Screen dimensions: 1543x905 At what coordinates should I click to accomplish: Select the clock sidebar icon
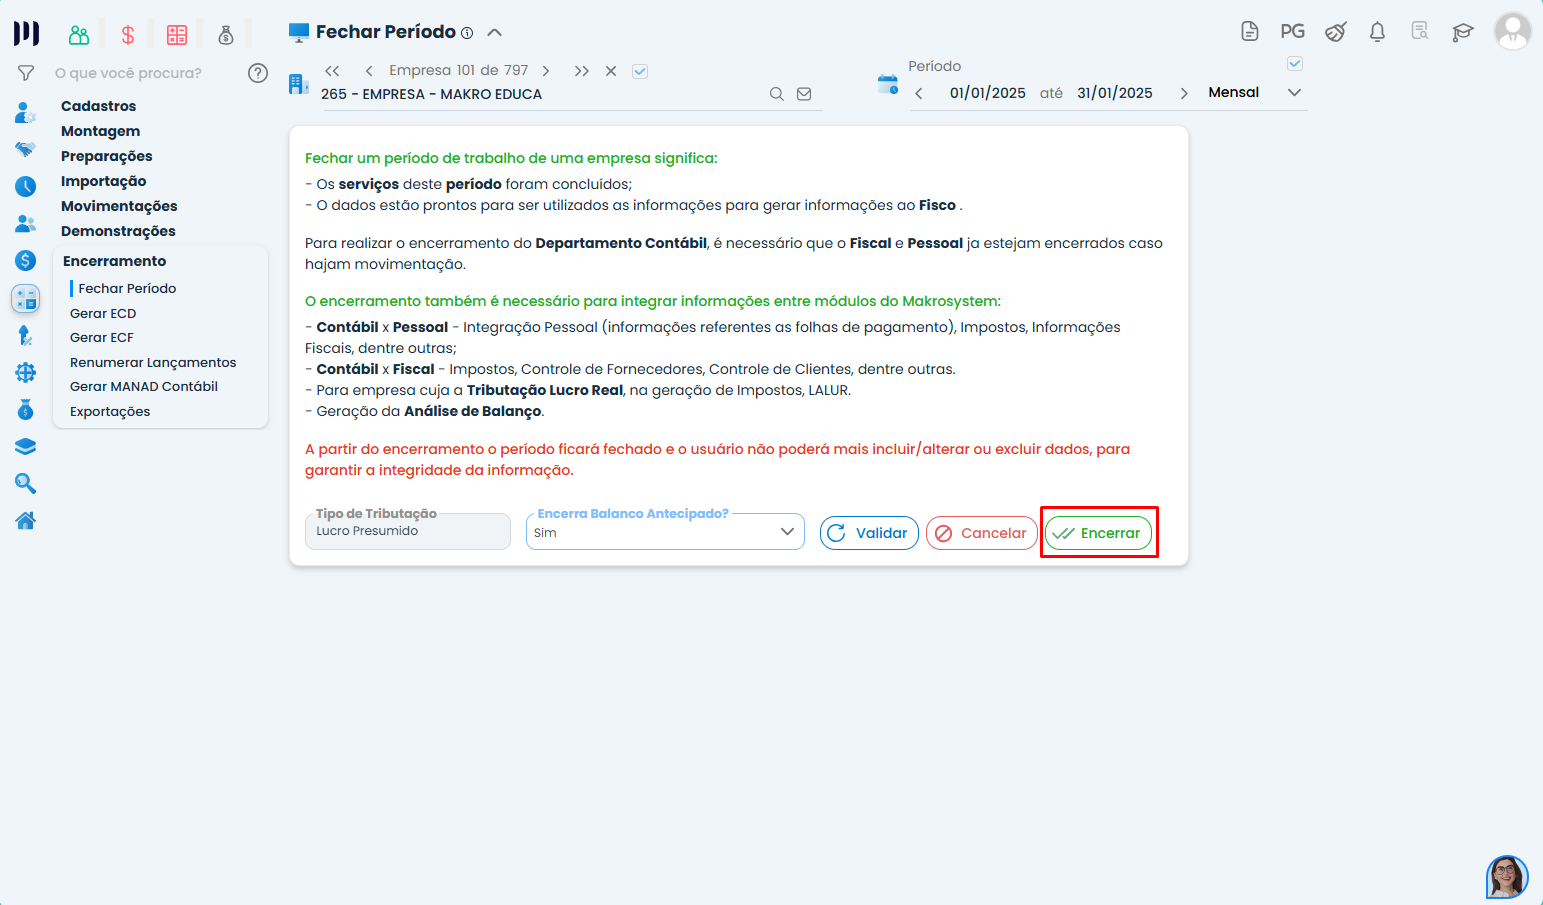[26, 186]
